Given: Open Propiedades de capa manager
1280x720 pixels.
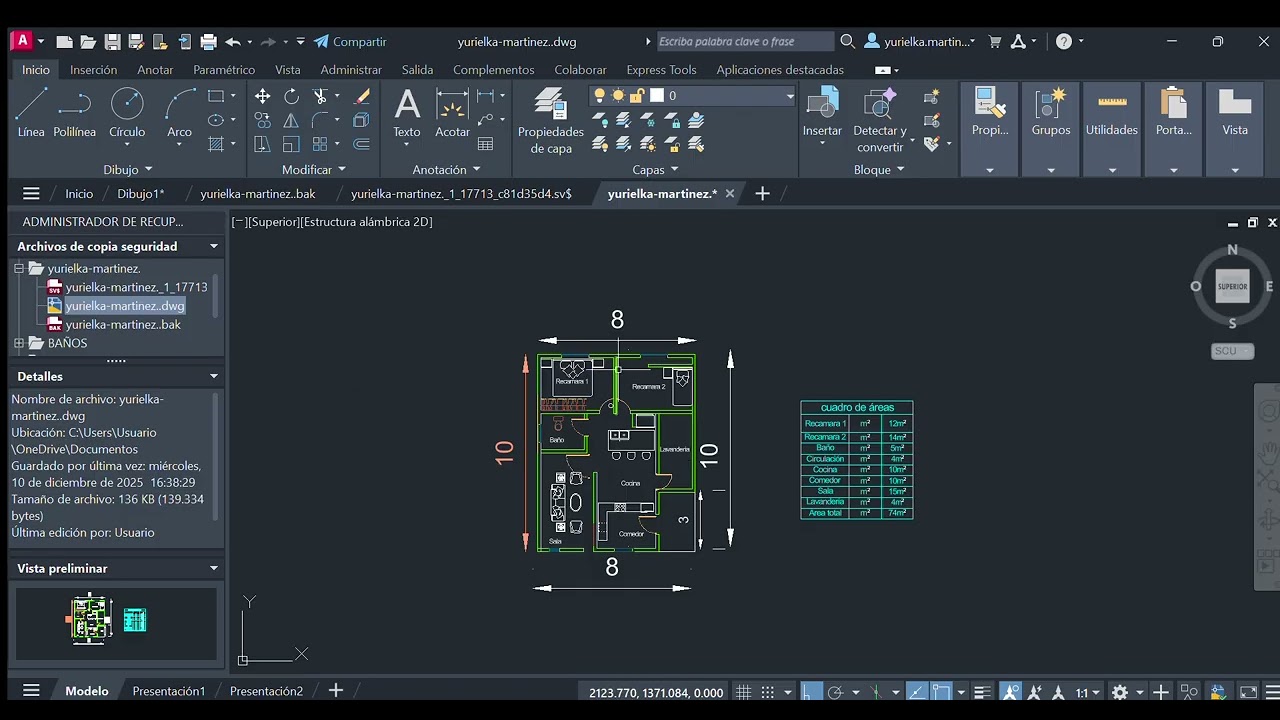Looking at the screenshot, I should coord(551,120).
